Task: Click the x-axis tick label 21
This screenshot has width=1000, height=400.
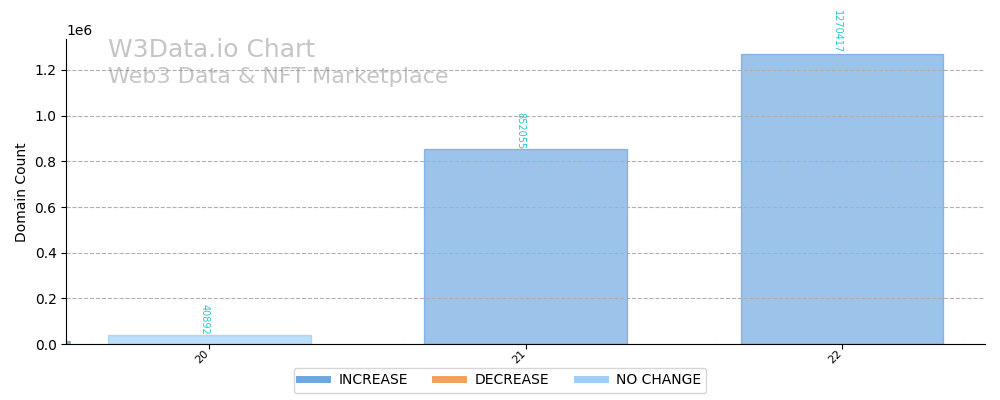Action: click(x=519, y=356)
